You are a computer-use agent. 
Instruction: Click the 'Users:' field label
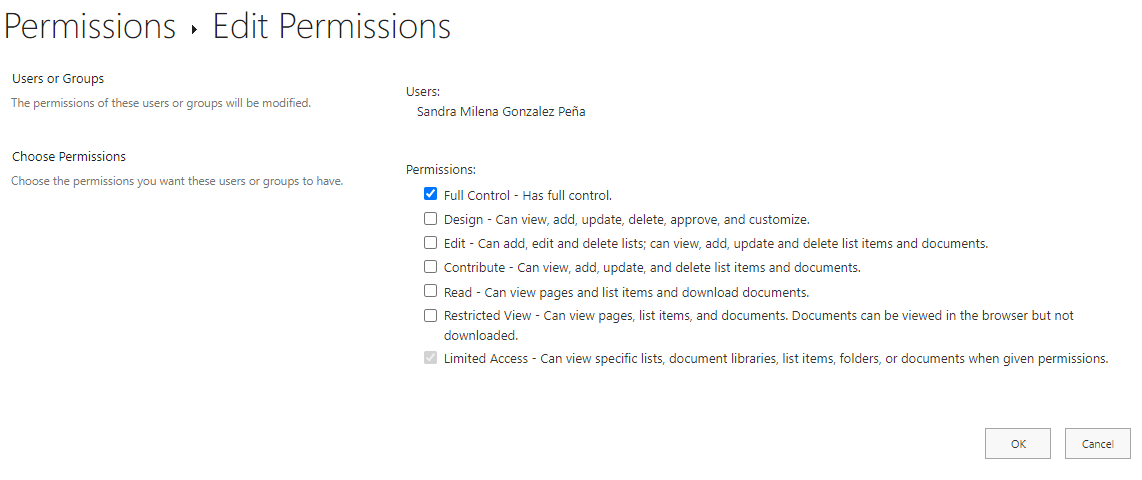[423, 92]
